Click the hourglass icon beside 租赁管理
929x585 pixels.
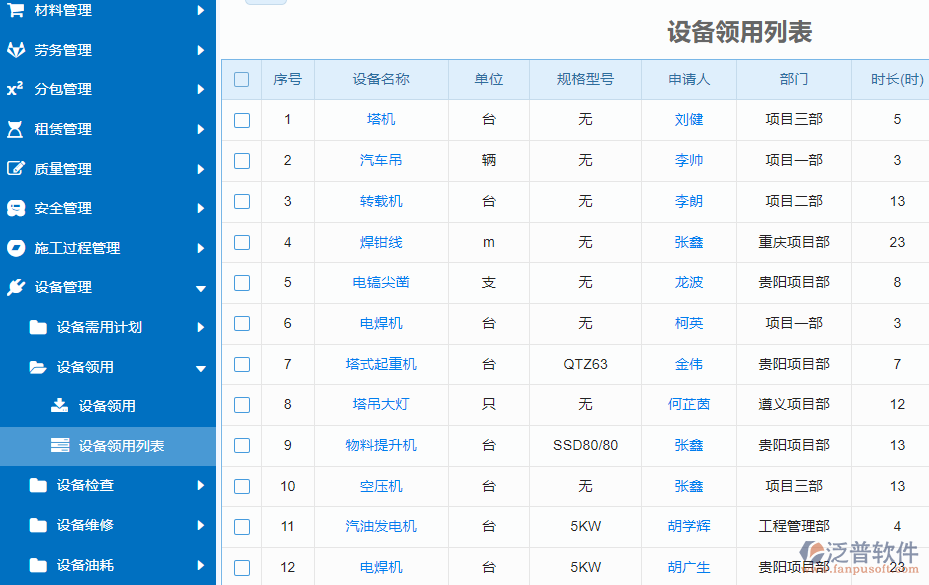point(15,129)
